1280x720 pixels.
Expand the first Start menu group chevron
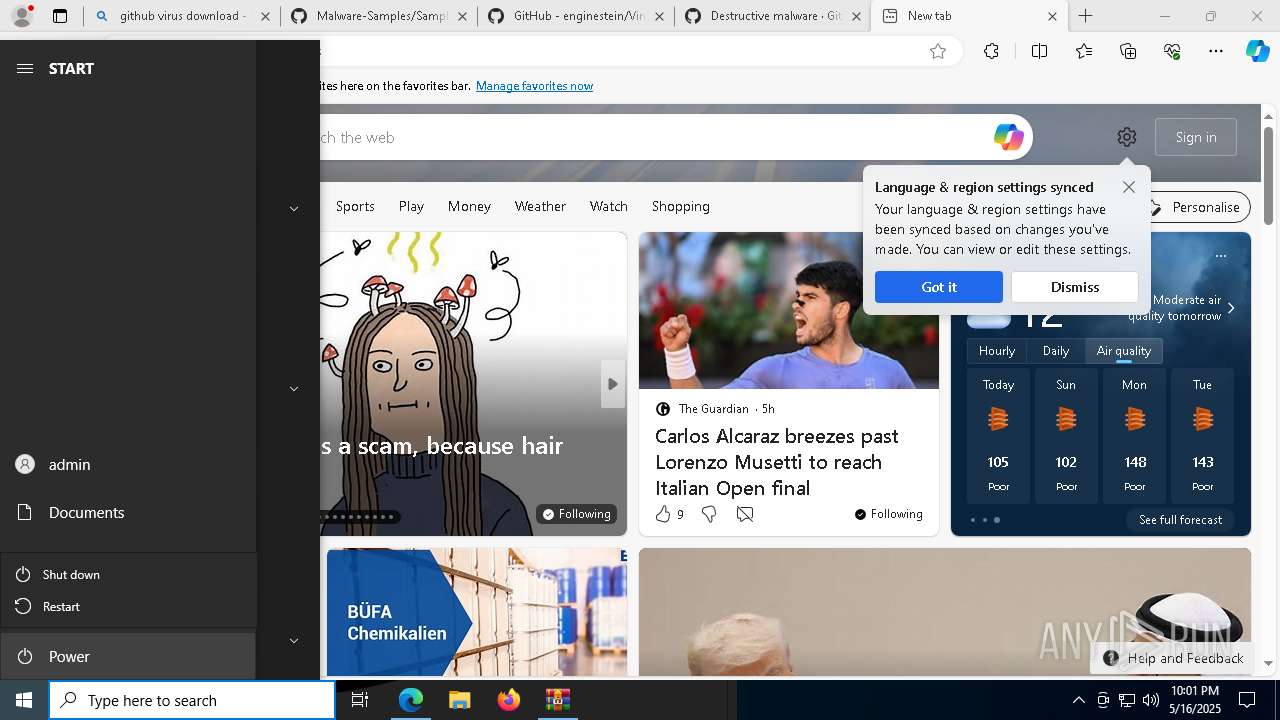click(x=294, y=209)
